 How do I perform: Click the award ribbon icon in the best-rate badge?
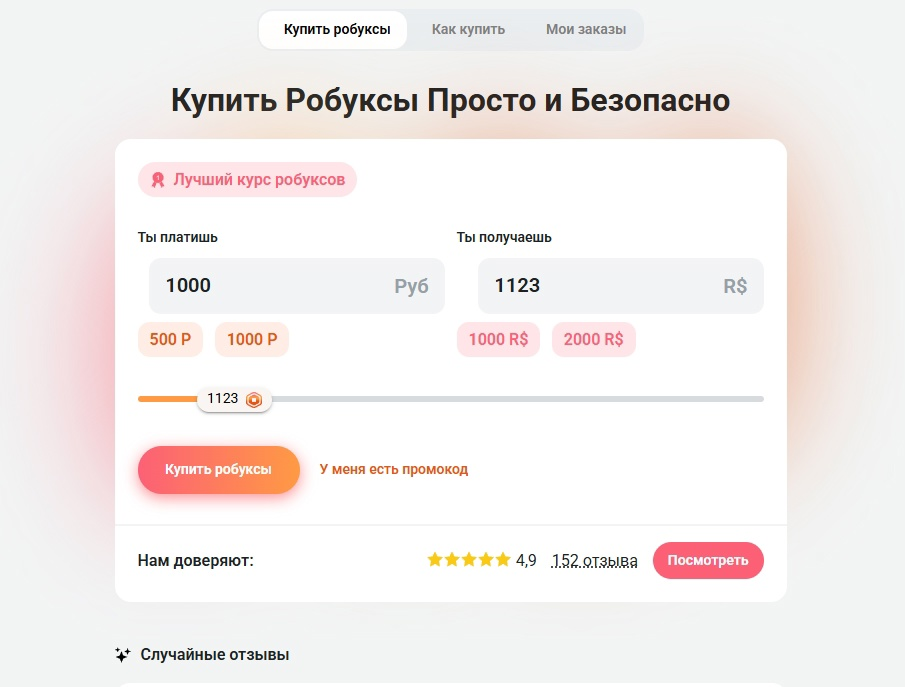pyautogui.click(x=157, y=180)
